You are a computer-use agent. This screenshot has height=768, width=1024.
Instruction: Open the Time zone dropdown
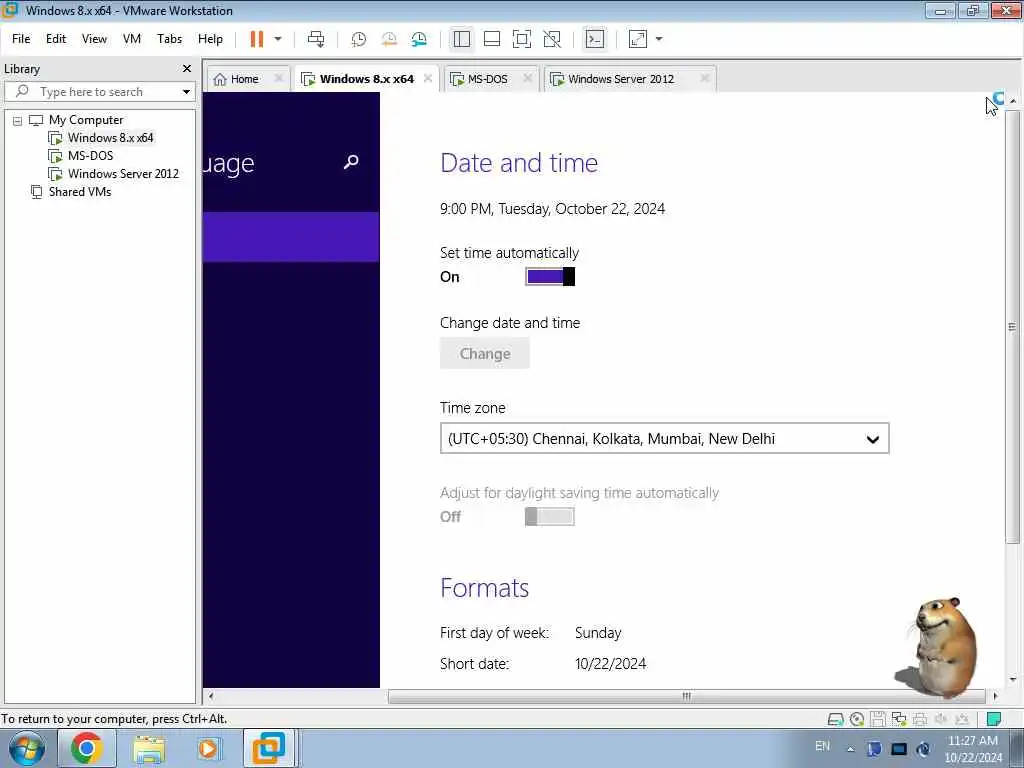(665, 438)
